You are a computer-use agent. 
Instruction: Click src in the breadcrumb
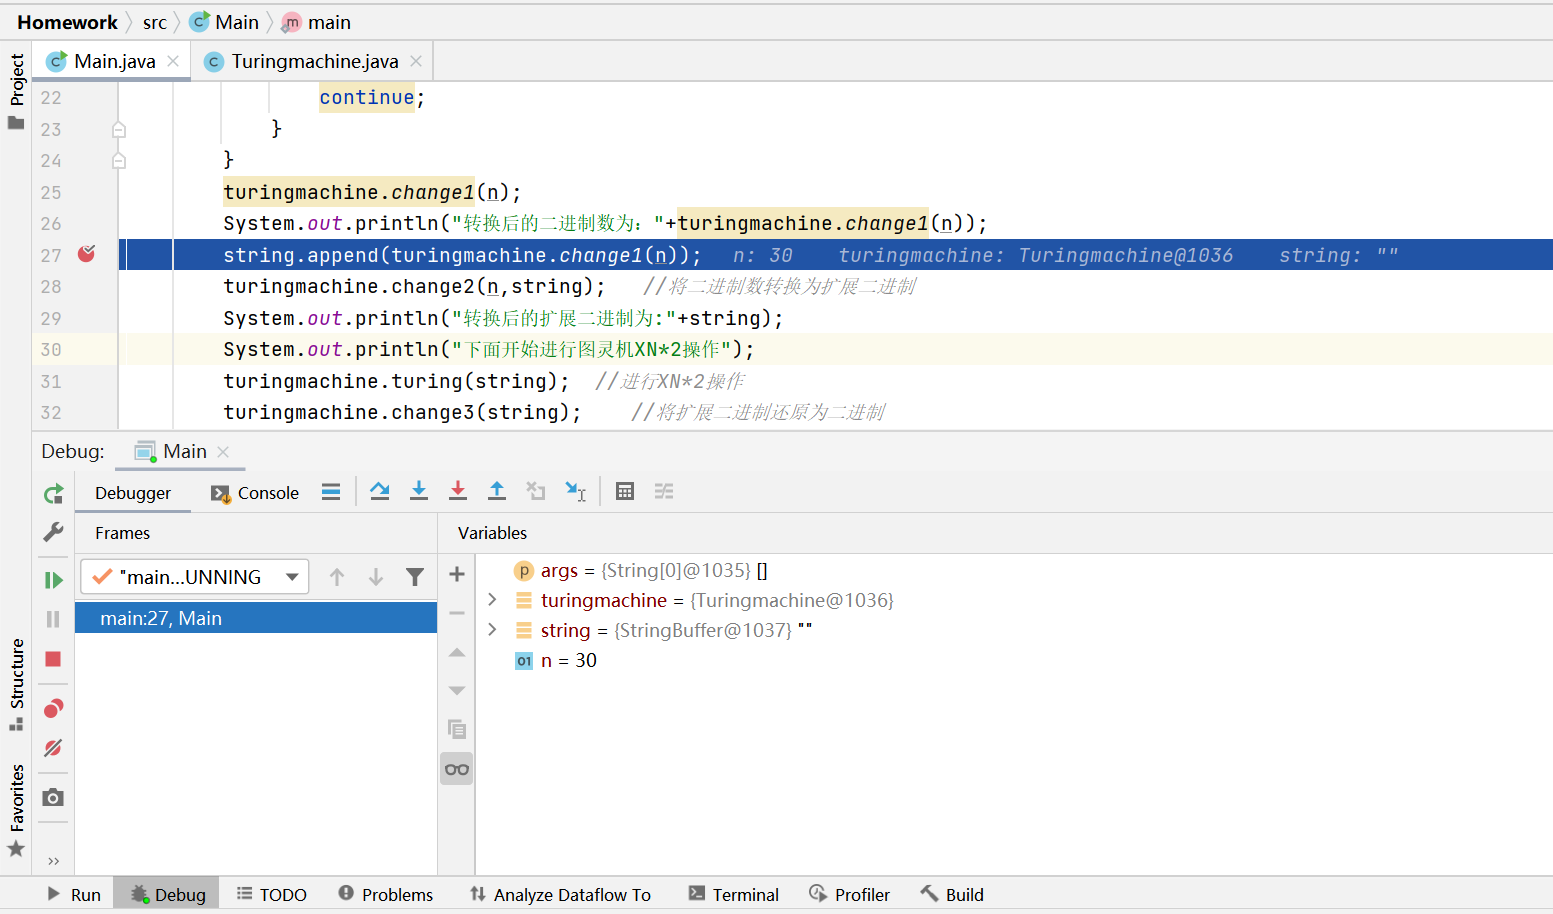[155, 22]
